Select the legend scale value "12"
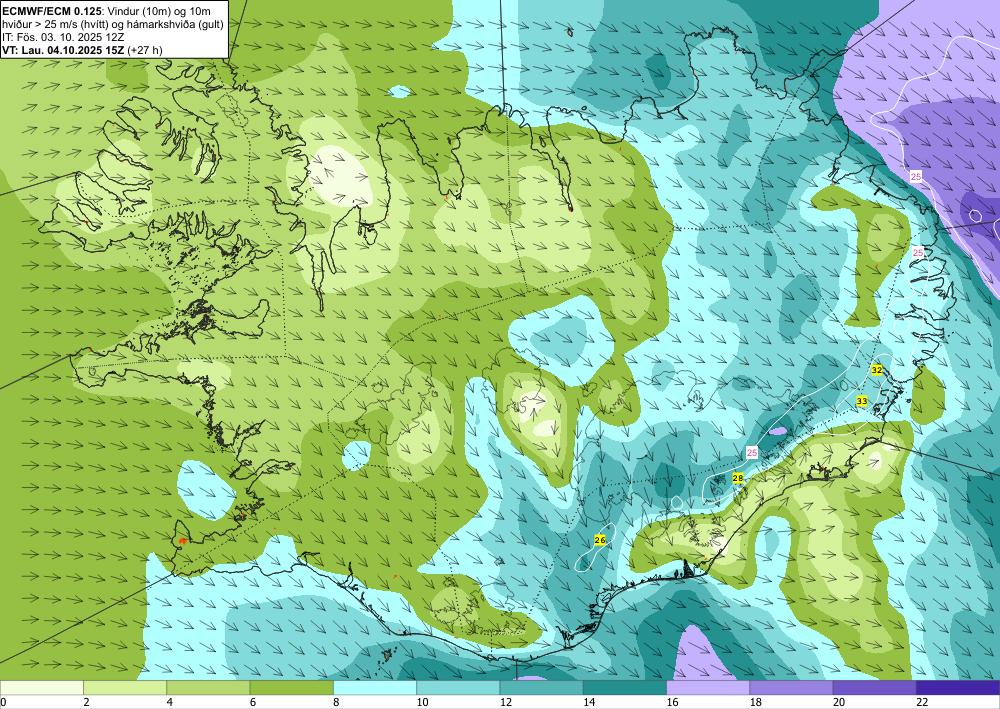 [506, 702]
